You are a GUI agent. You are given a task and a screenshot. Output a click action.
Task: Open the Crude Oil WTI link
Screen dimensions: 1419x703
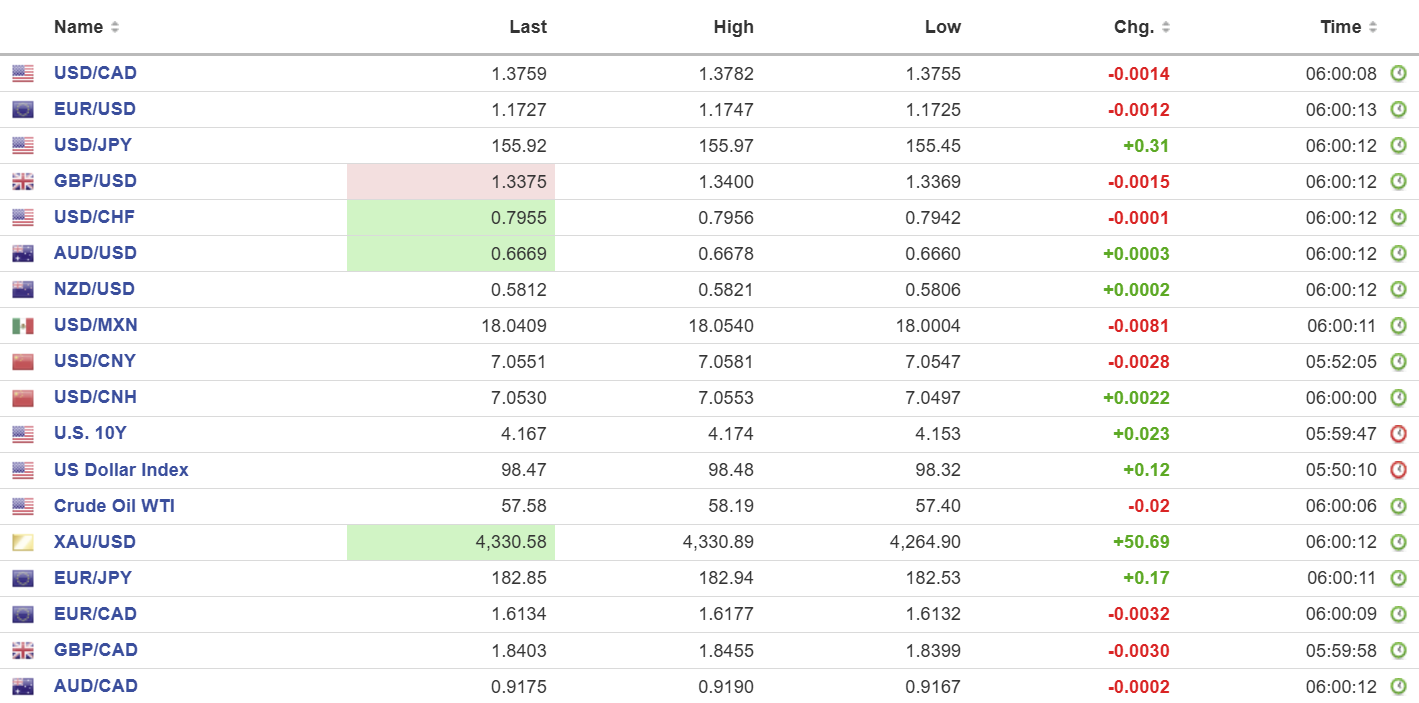coord(114,506)
